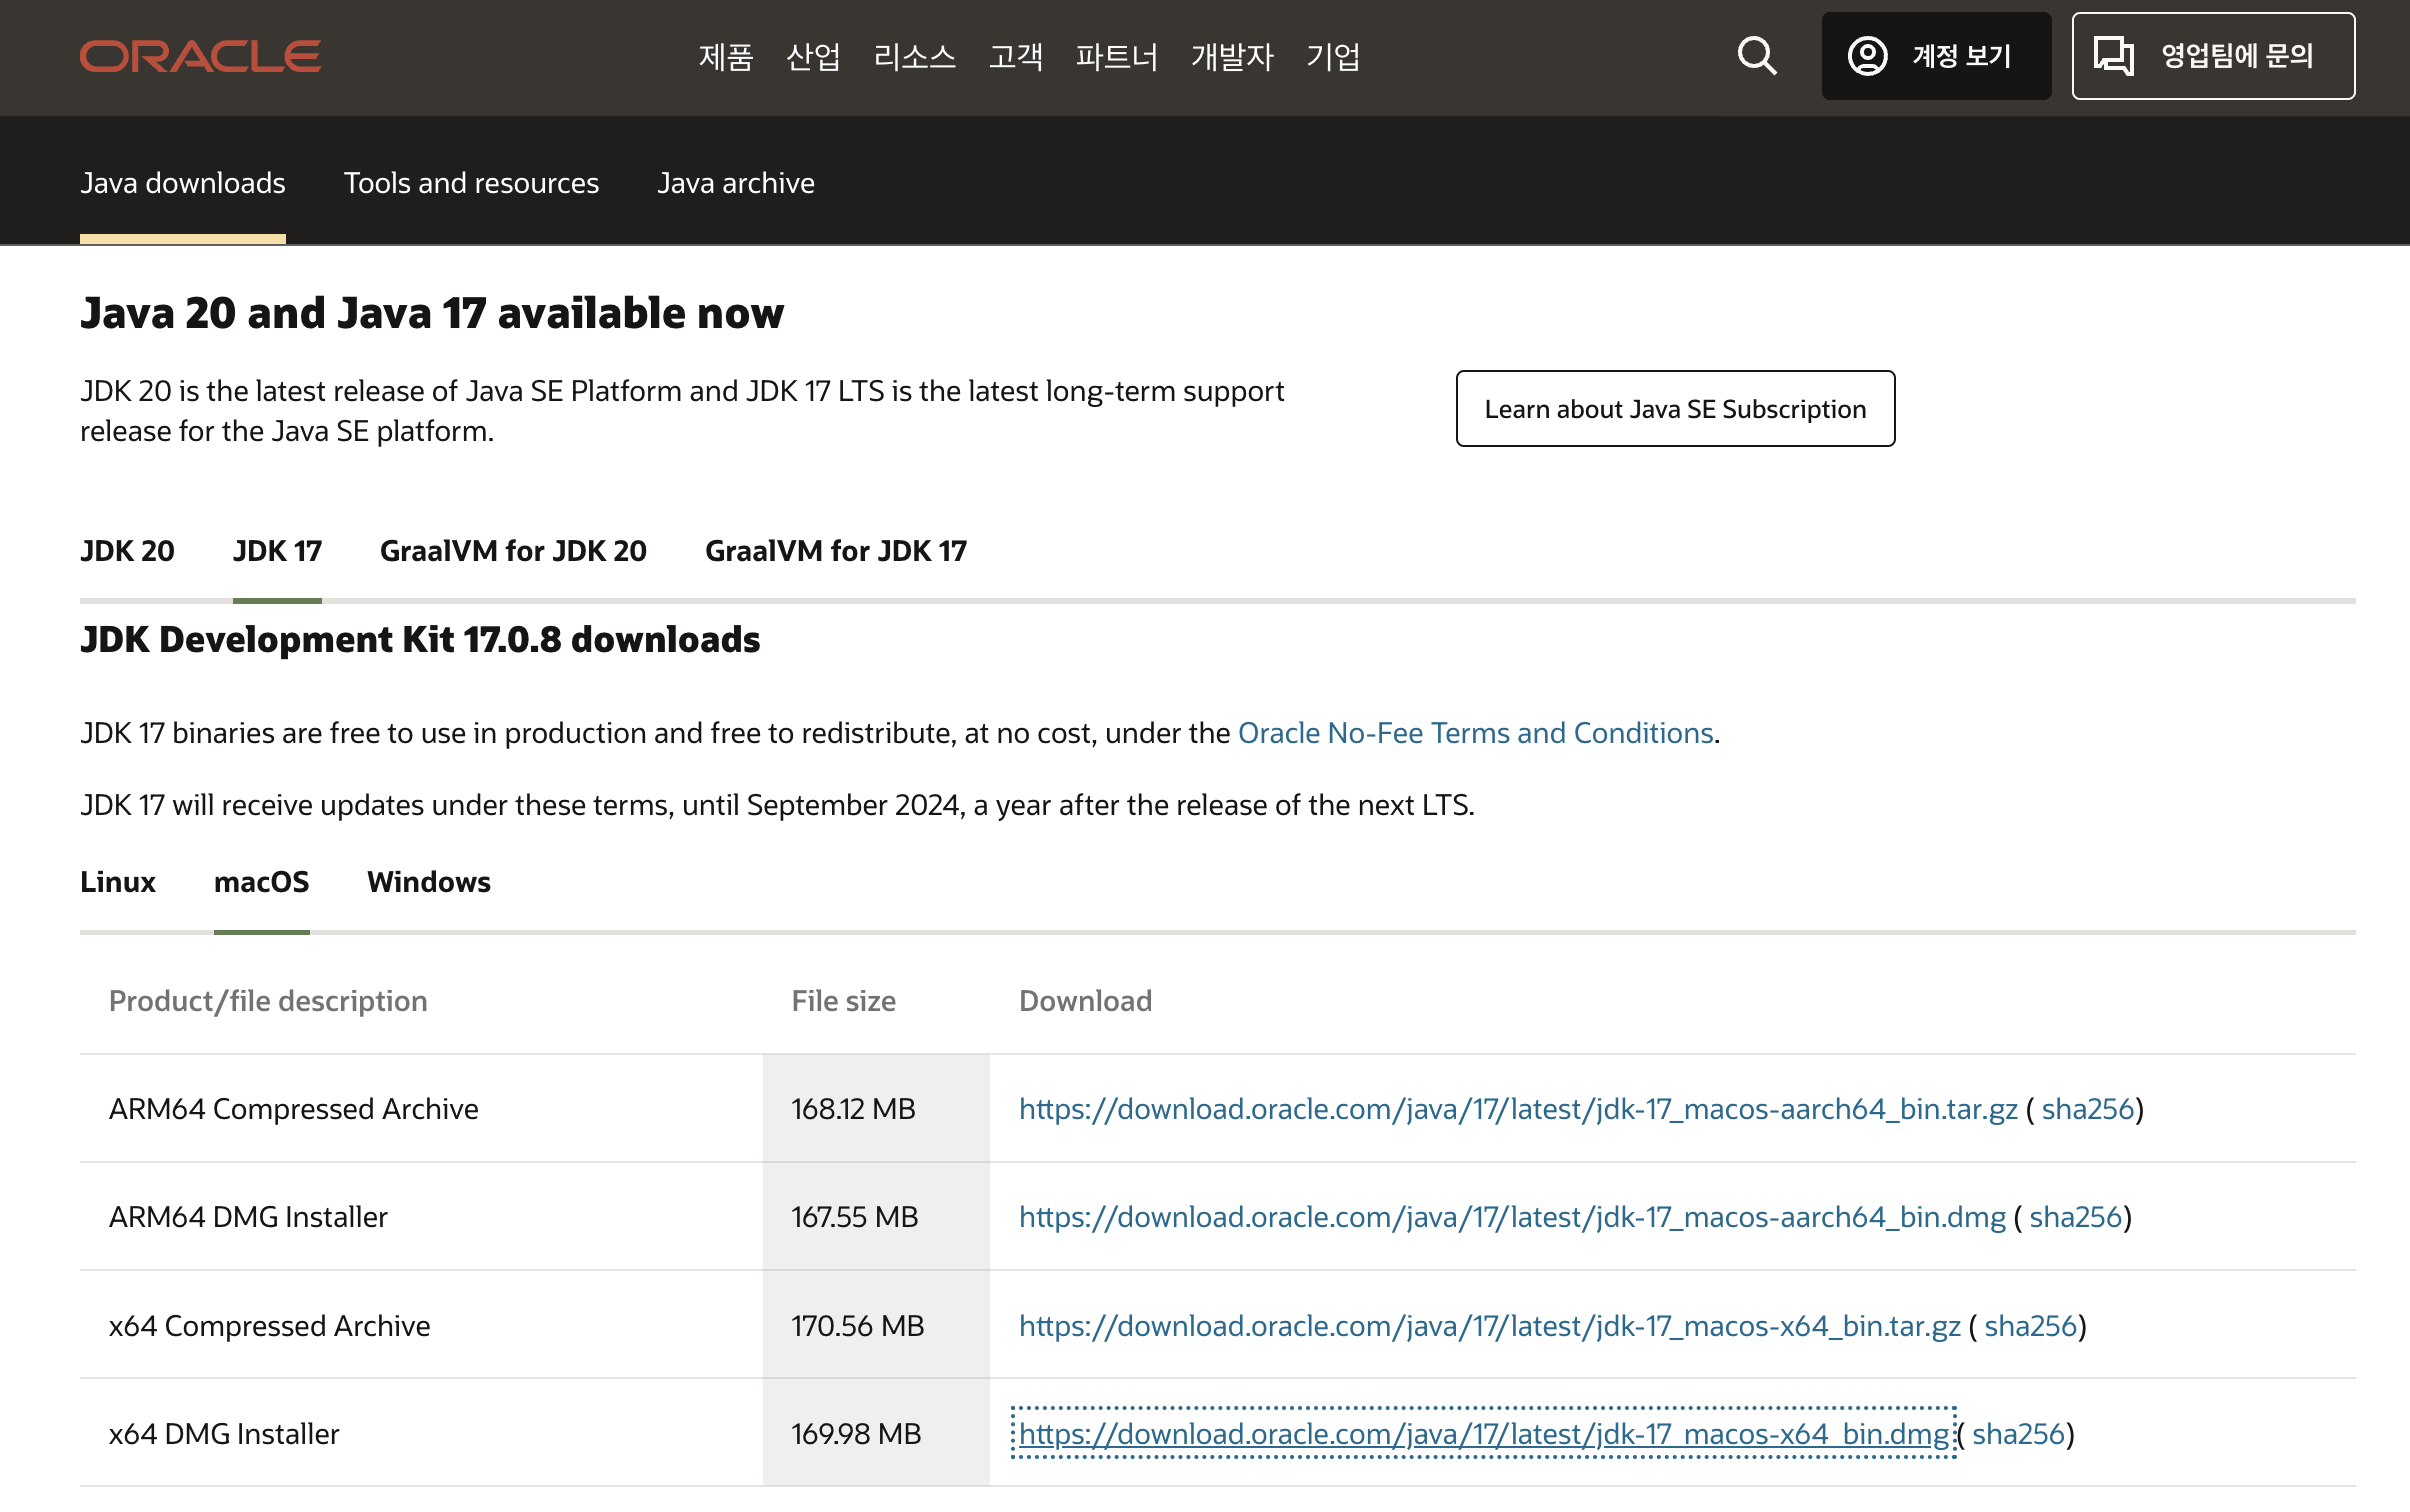Download the x64 DMG Installer
This screenshot has width=2410, height=1512.
tap(1485, 1432)
